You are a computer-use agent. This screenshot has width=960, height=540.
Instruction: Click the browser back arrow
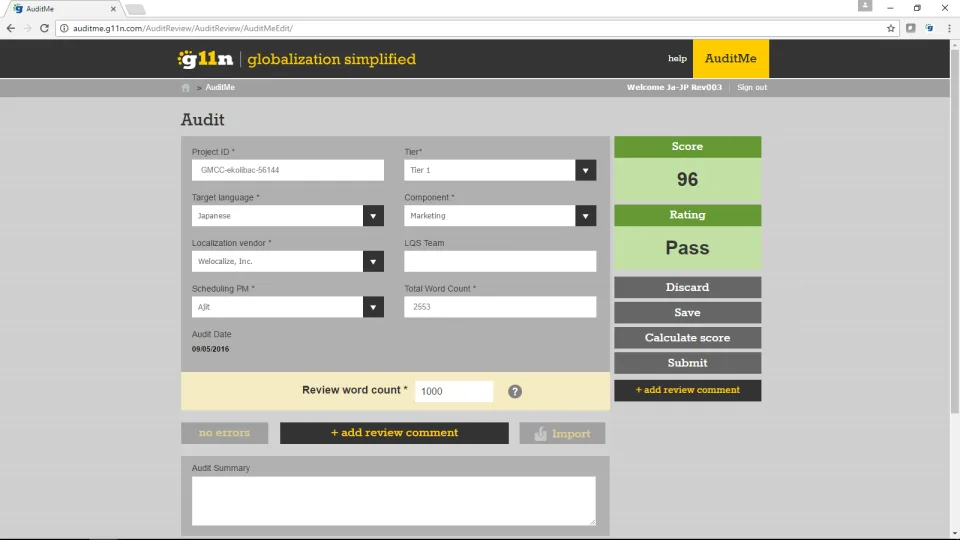[x=10, y=28]
